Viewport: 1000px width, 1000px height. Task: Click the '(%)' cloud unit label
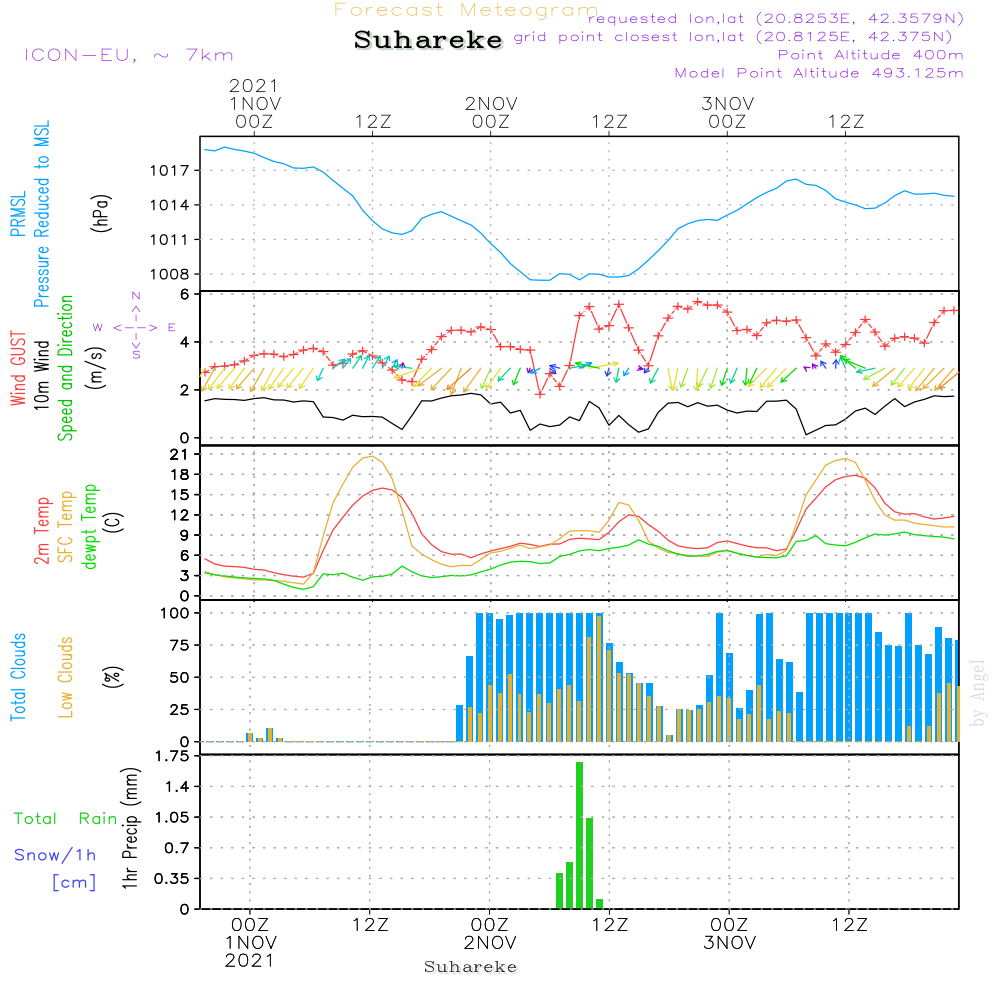(112, 677)
